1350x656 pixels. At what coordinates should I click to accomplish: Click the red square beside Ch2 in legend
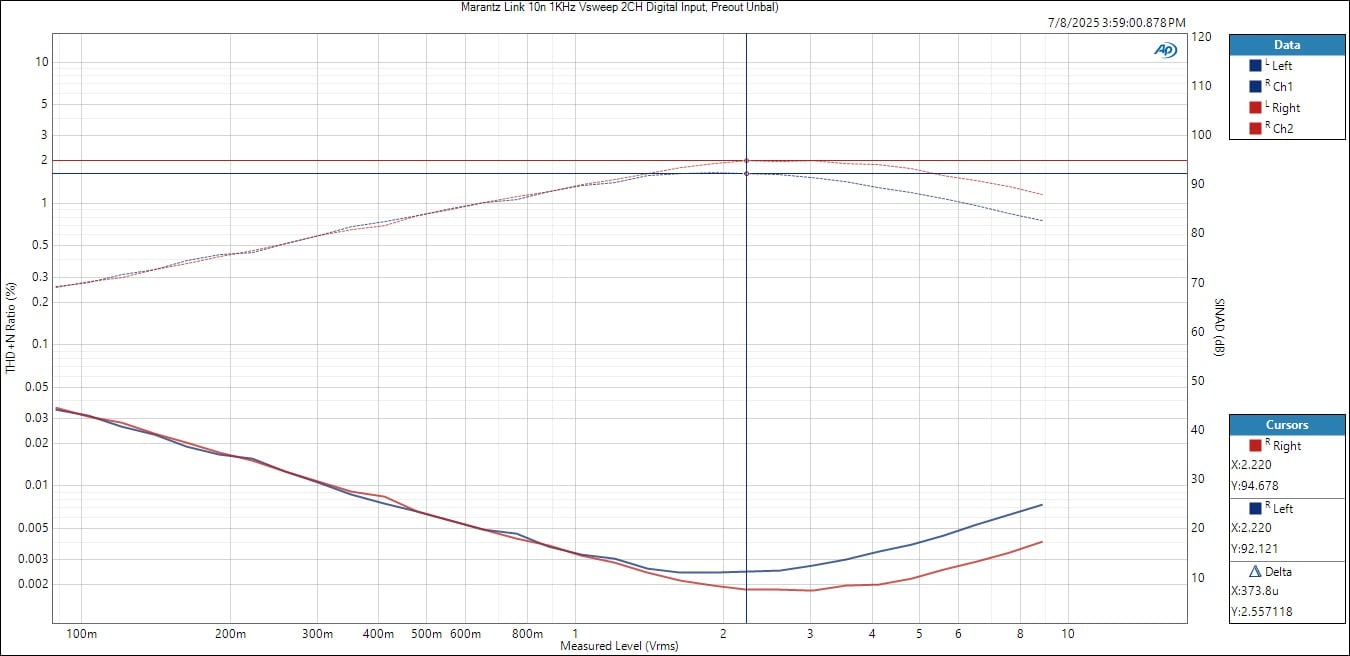[x=1256, y=128]
